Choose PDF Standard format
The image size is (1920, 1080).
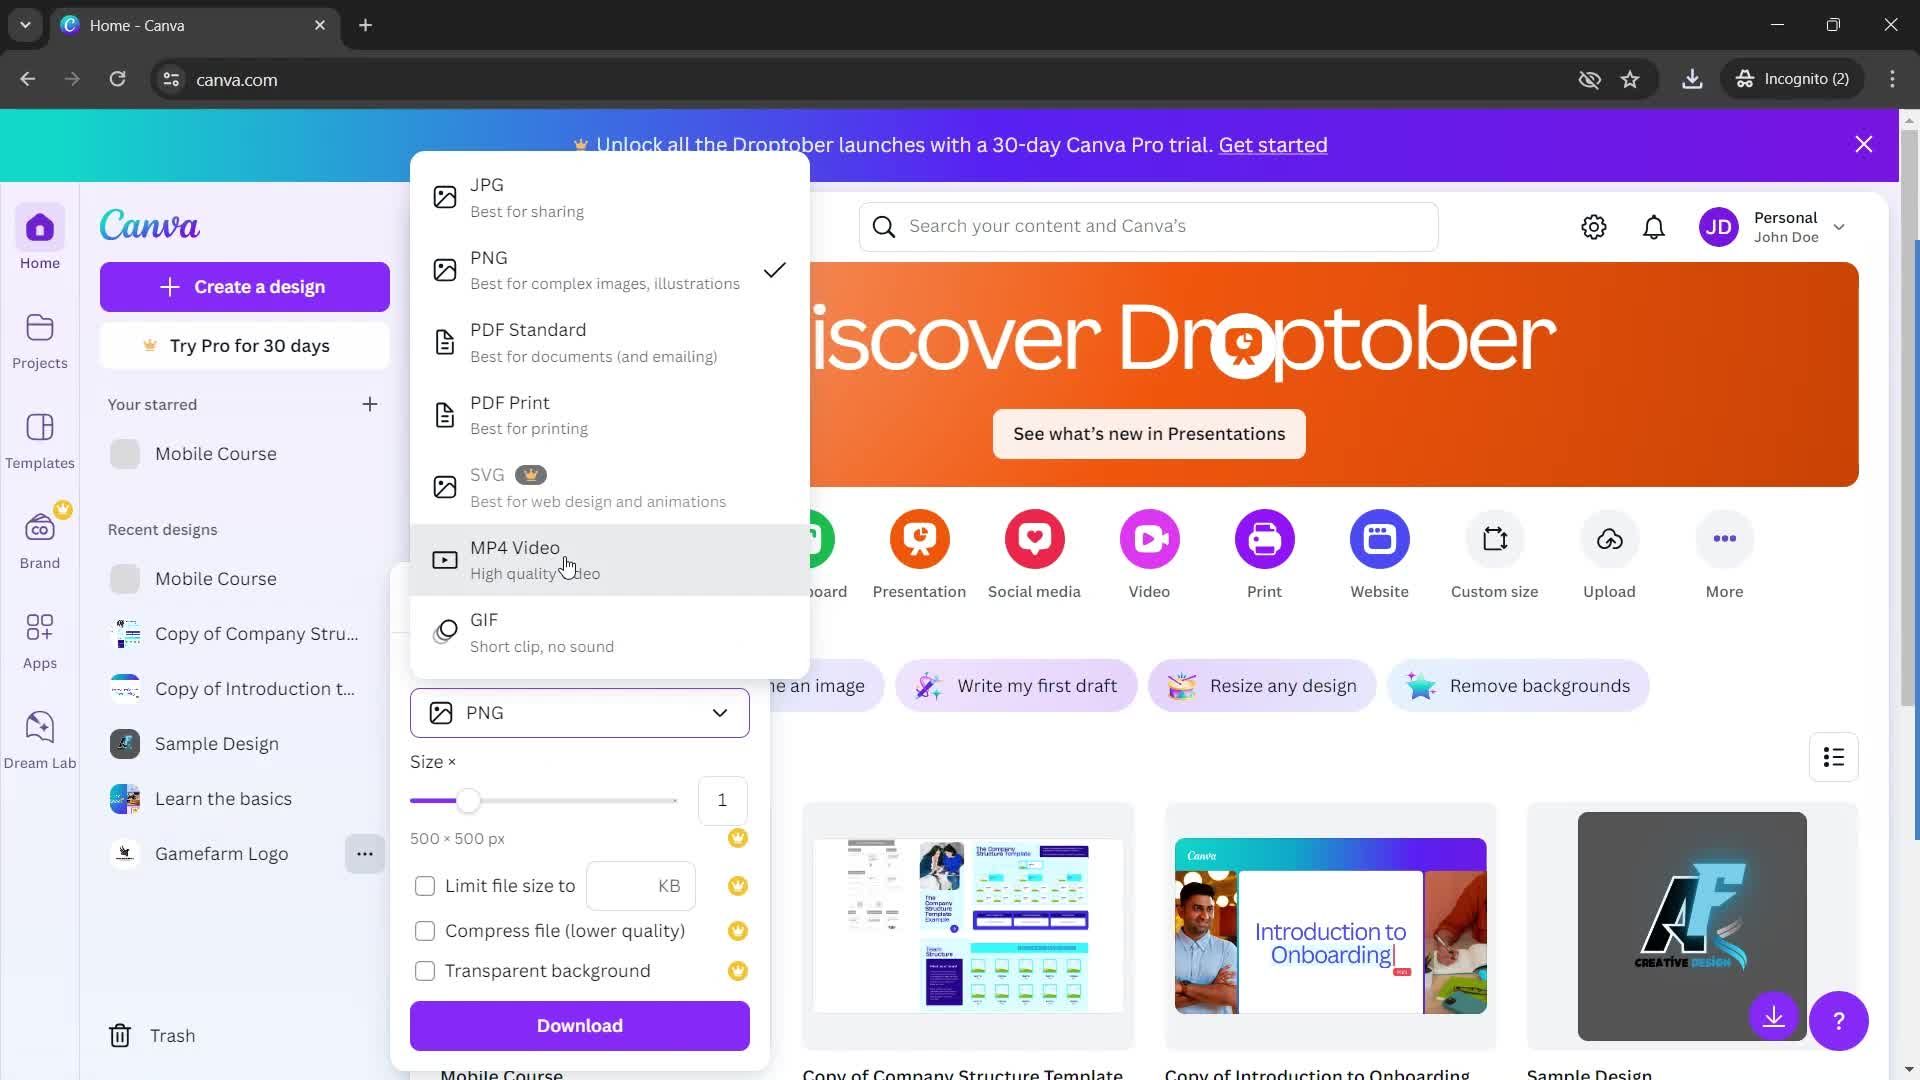click(x=610, y=342)
